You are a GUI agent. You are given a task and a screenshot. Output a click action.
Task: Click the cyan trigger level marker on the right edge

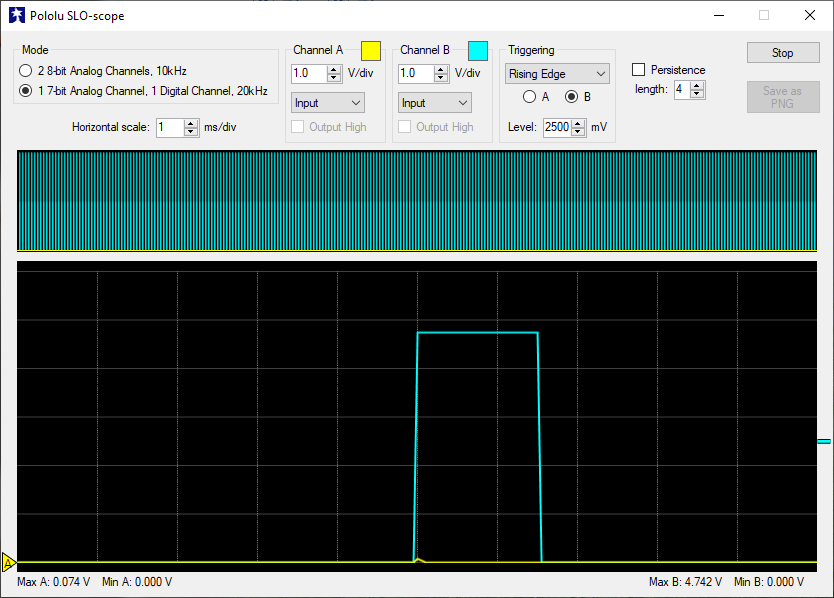click(824, 441)
